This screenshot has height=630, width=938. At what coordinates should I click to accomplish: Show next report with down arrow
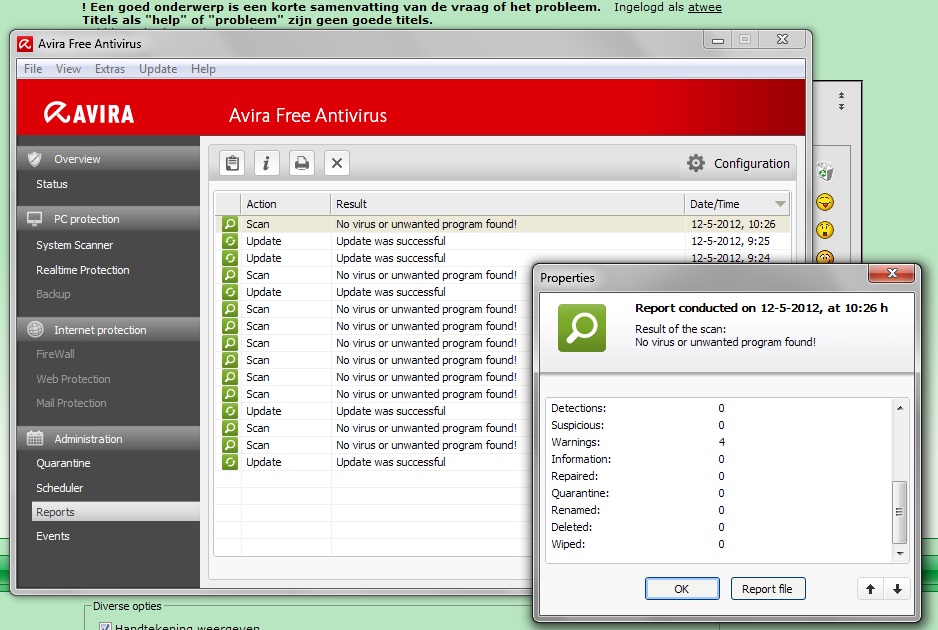click(897, 589)
